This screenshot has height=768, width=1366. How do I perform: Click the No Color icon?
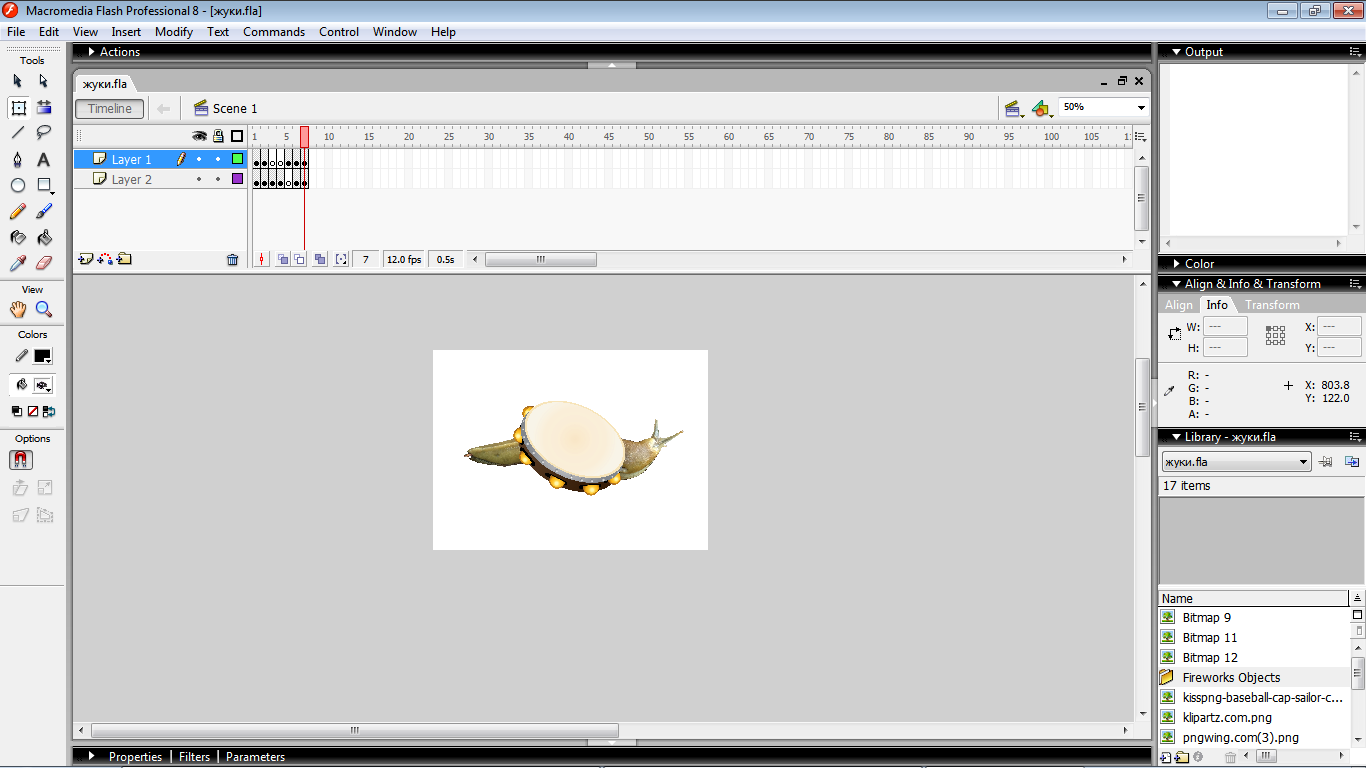(33, 411)
